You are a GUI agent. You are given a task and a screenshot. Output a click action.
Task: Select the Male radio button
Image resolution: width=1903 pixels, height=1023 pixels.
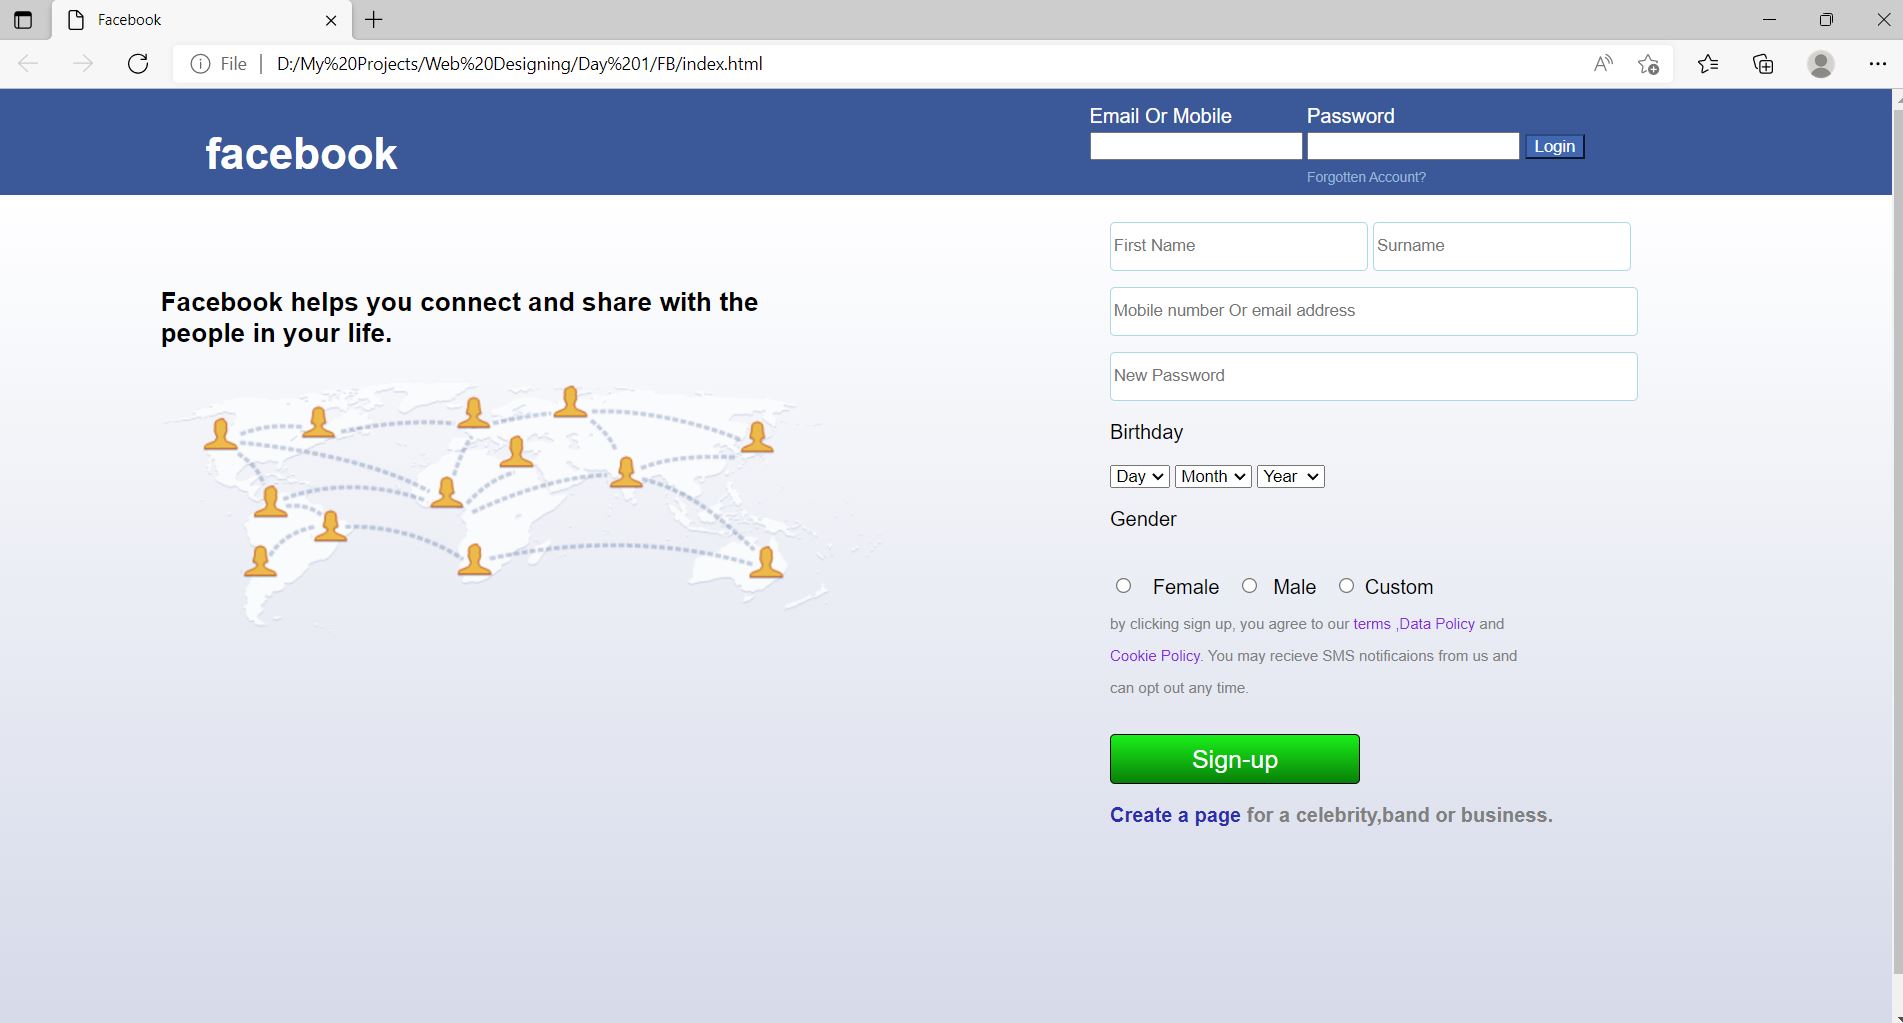[x=1249, y=586]
